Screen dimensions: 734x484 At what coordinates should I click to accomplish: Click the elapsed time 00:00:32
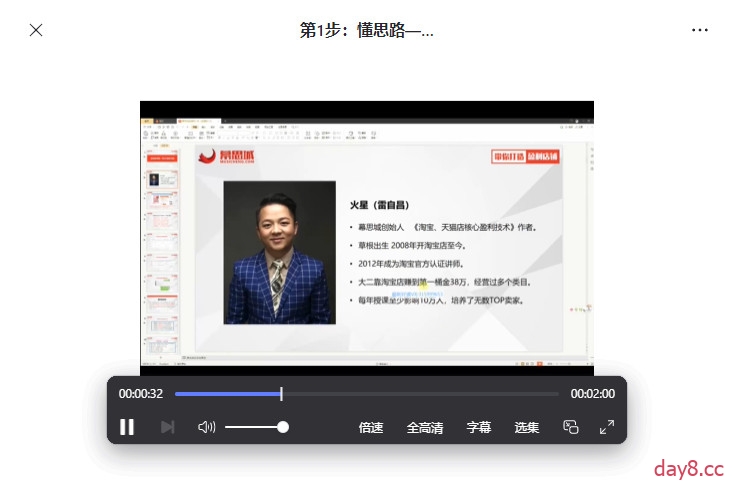point(141,394)
